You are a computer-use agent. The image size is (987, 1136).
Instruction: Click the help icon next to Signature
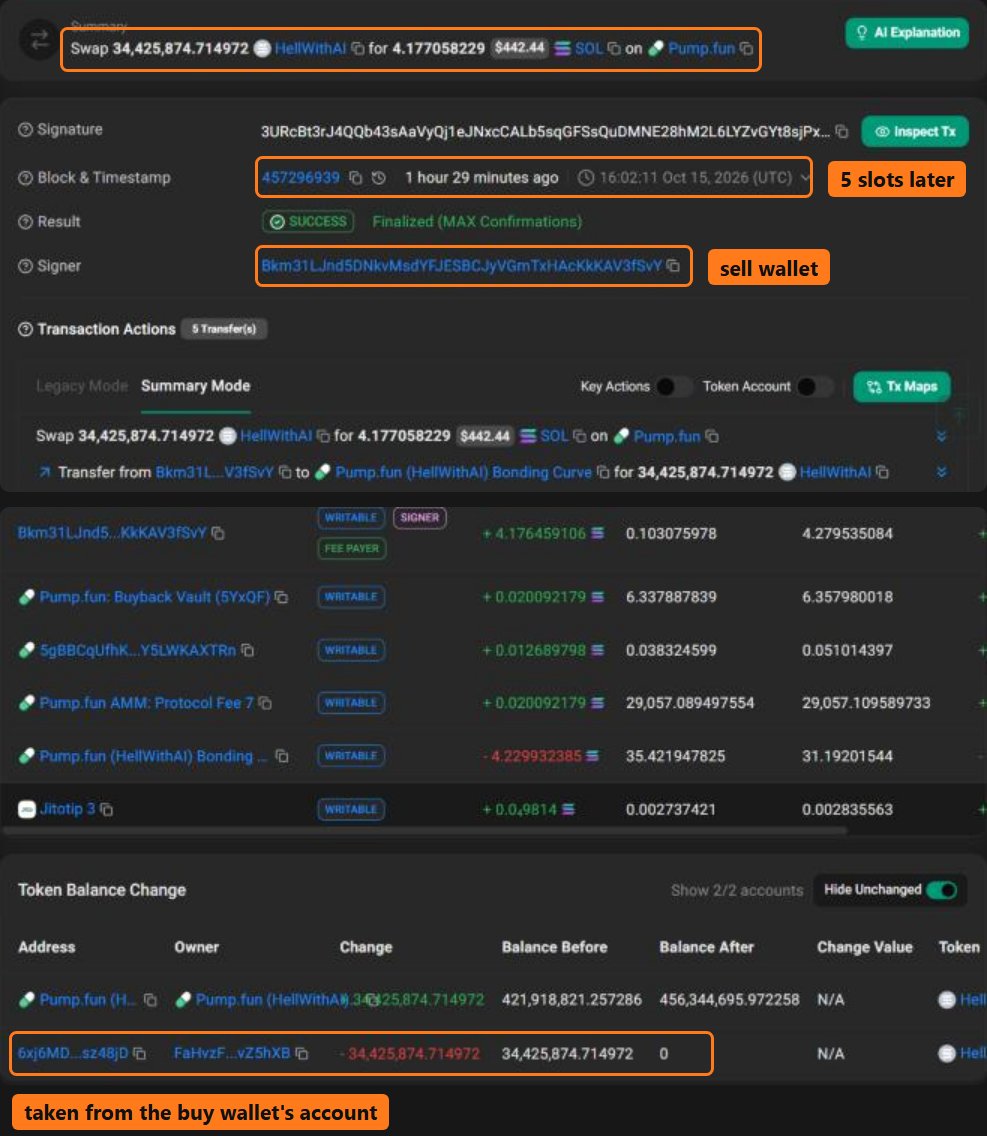click(25, 130)
